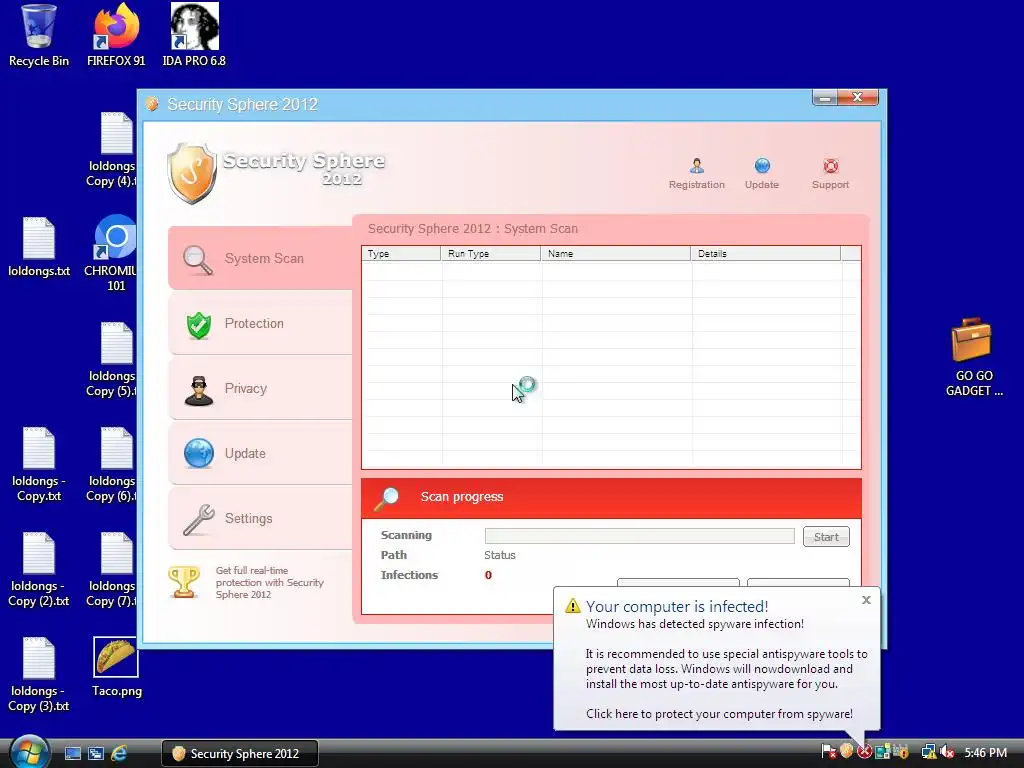Select loldongs - Copy (6) desktop file
This screenshot has height=768, width=1024.
112,465
